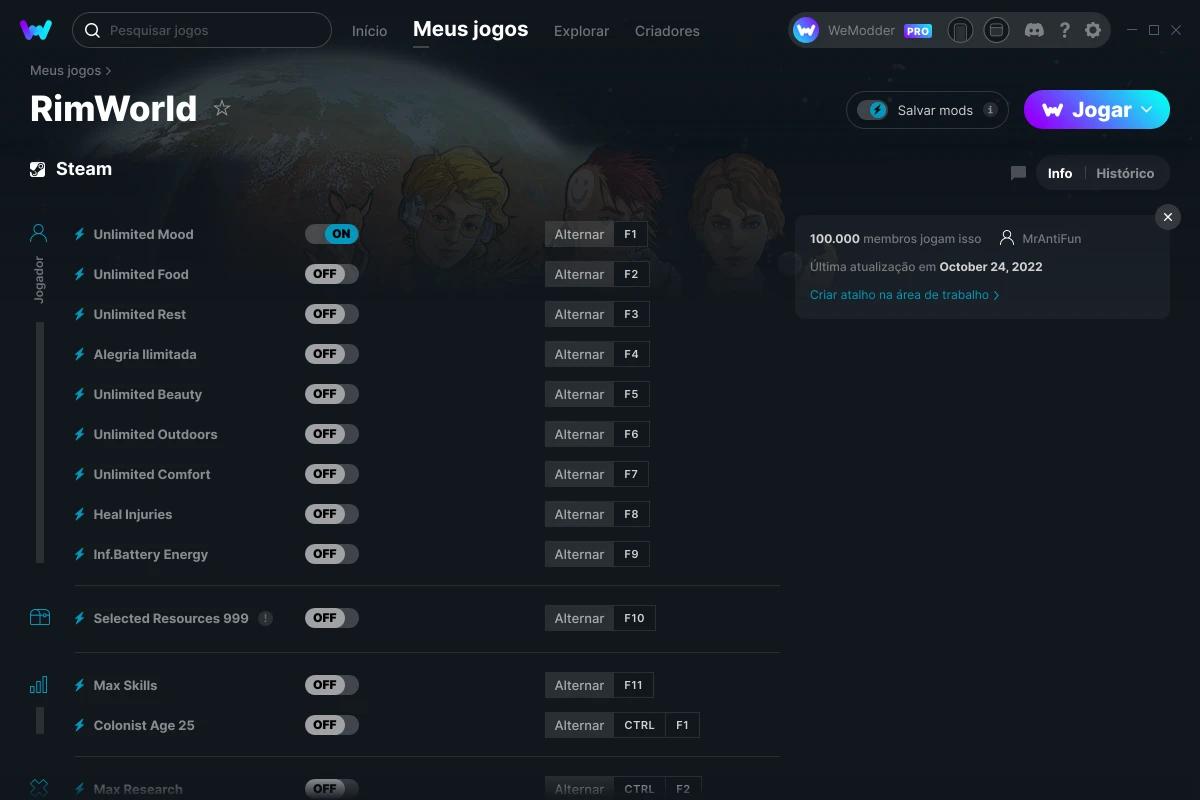Viewport: 1200px width, 800px height.
Task: Click the PRO badge
Action: (918, 31)
